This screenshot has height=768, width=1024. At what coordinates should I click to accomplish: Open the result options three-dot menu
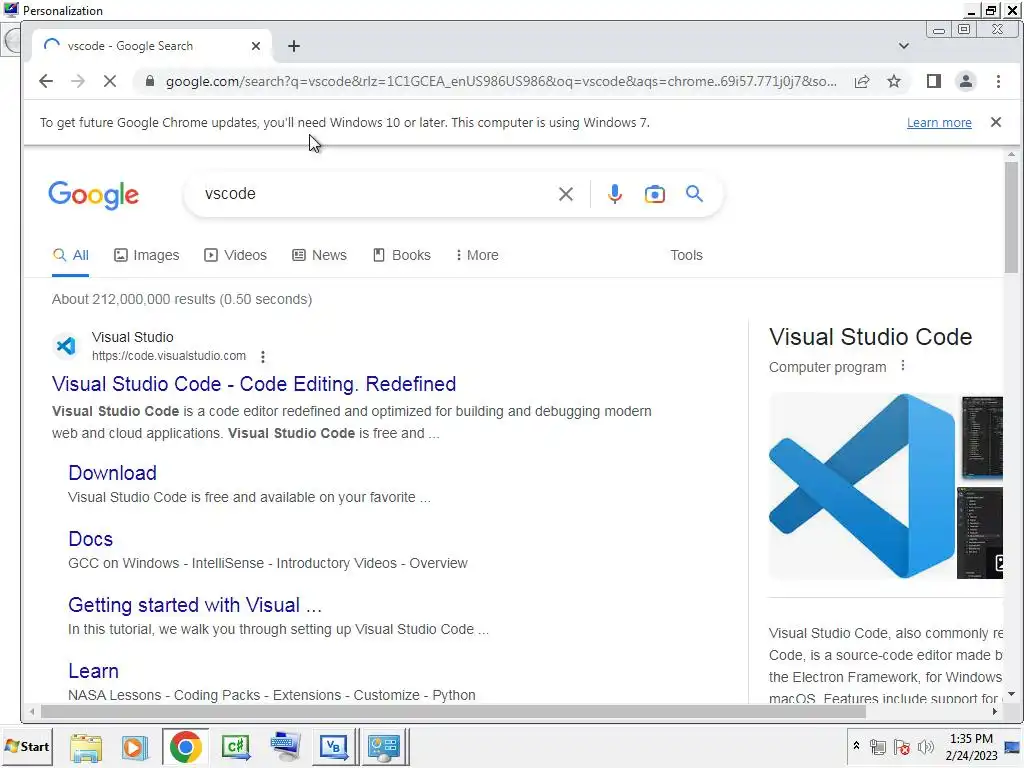tap(263, 357)
